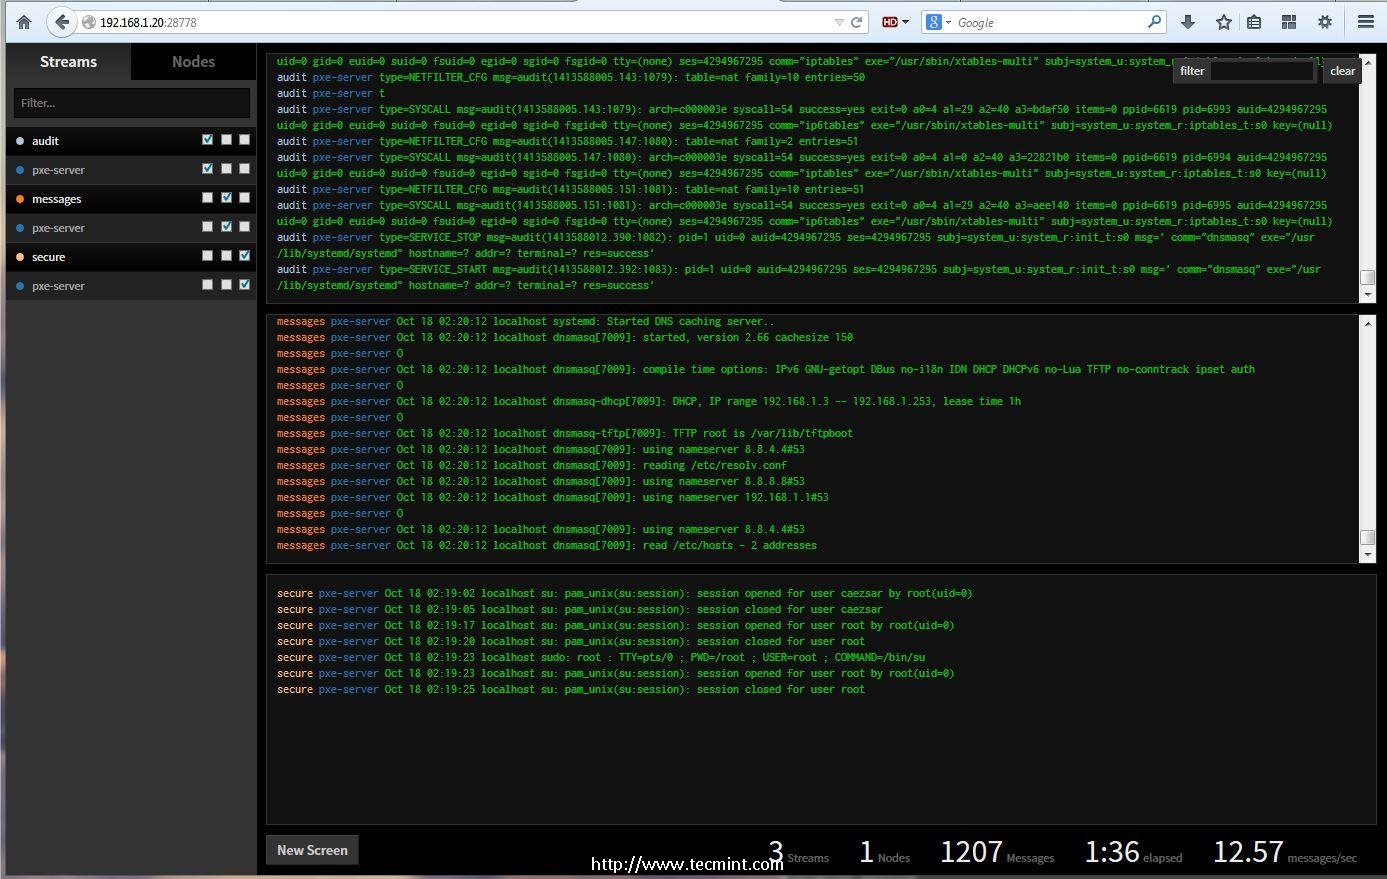The width and height of the screenshot is (1387, 879).
Task: Bookmark this page with the star icon
Action: pyautogui.click(x=1223, y=22)
